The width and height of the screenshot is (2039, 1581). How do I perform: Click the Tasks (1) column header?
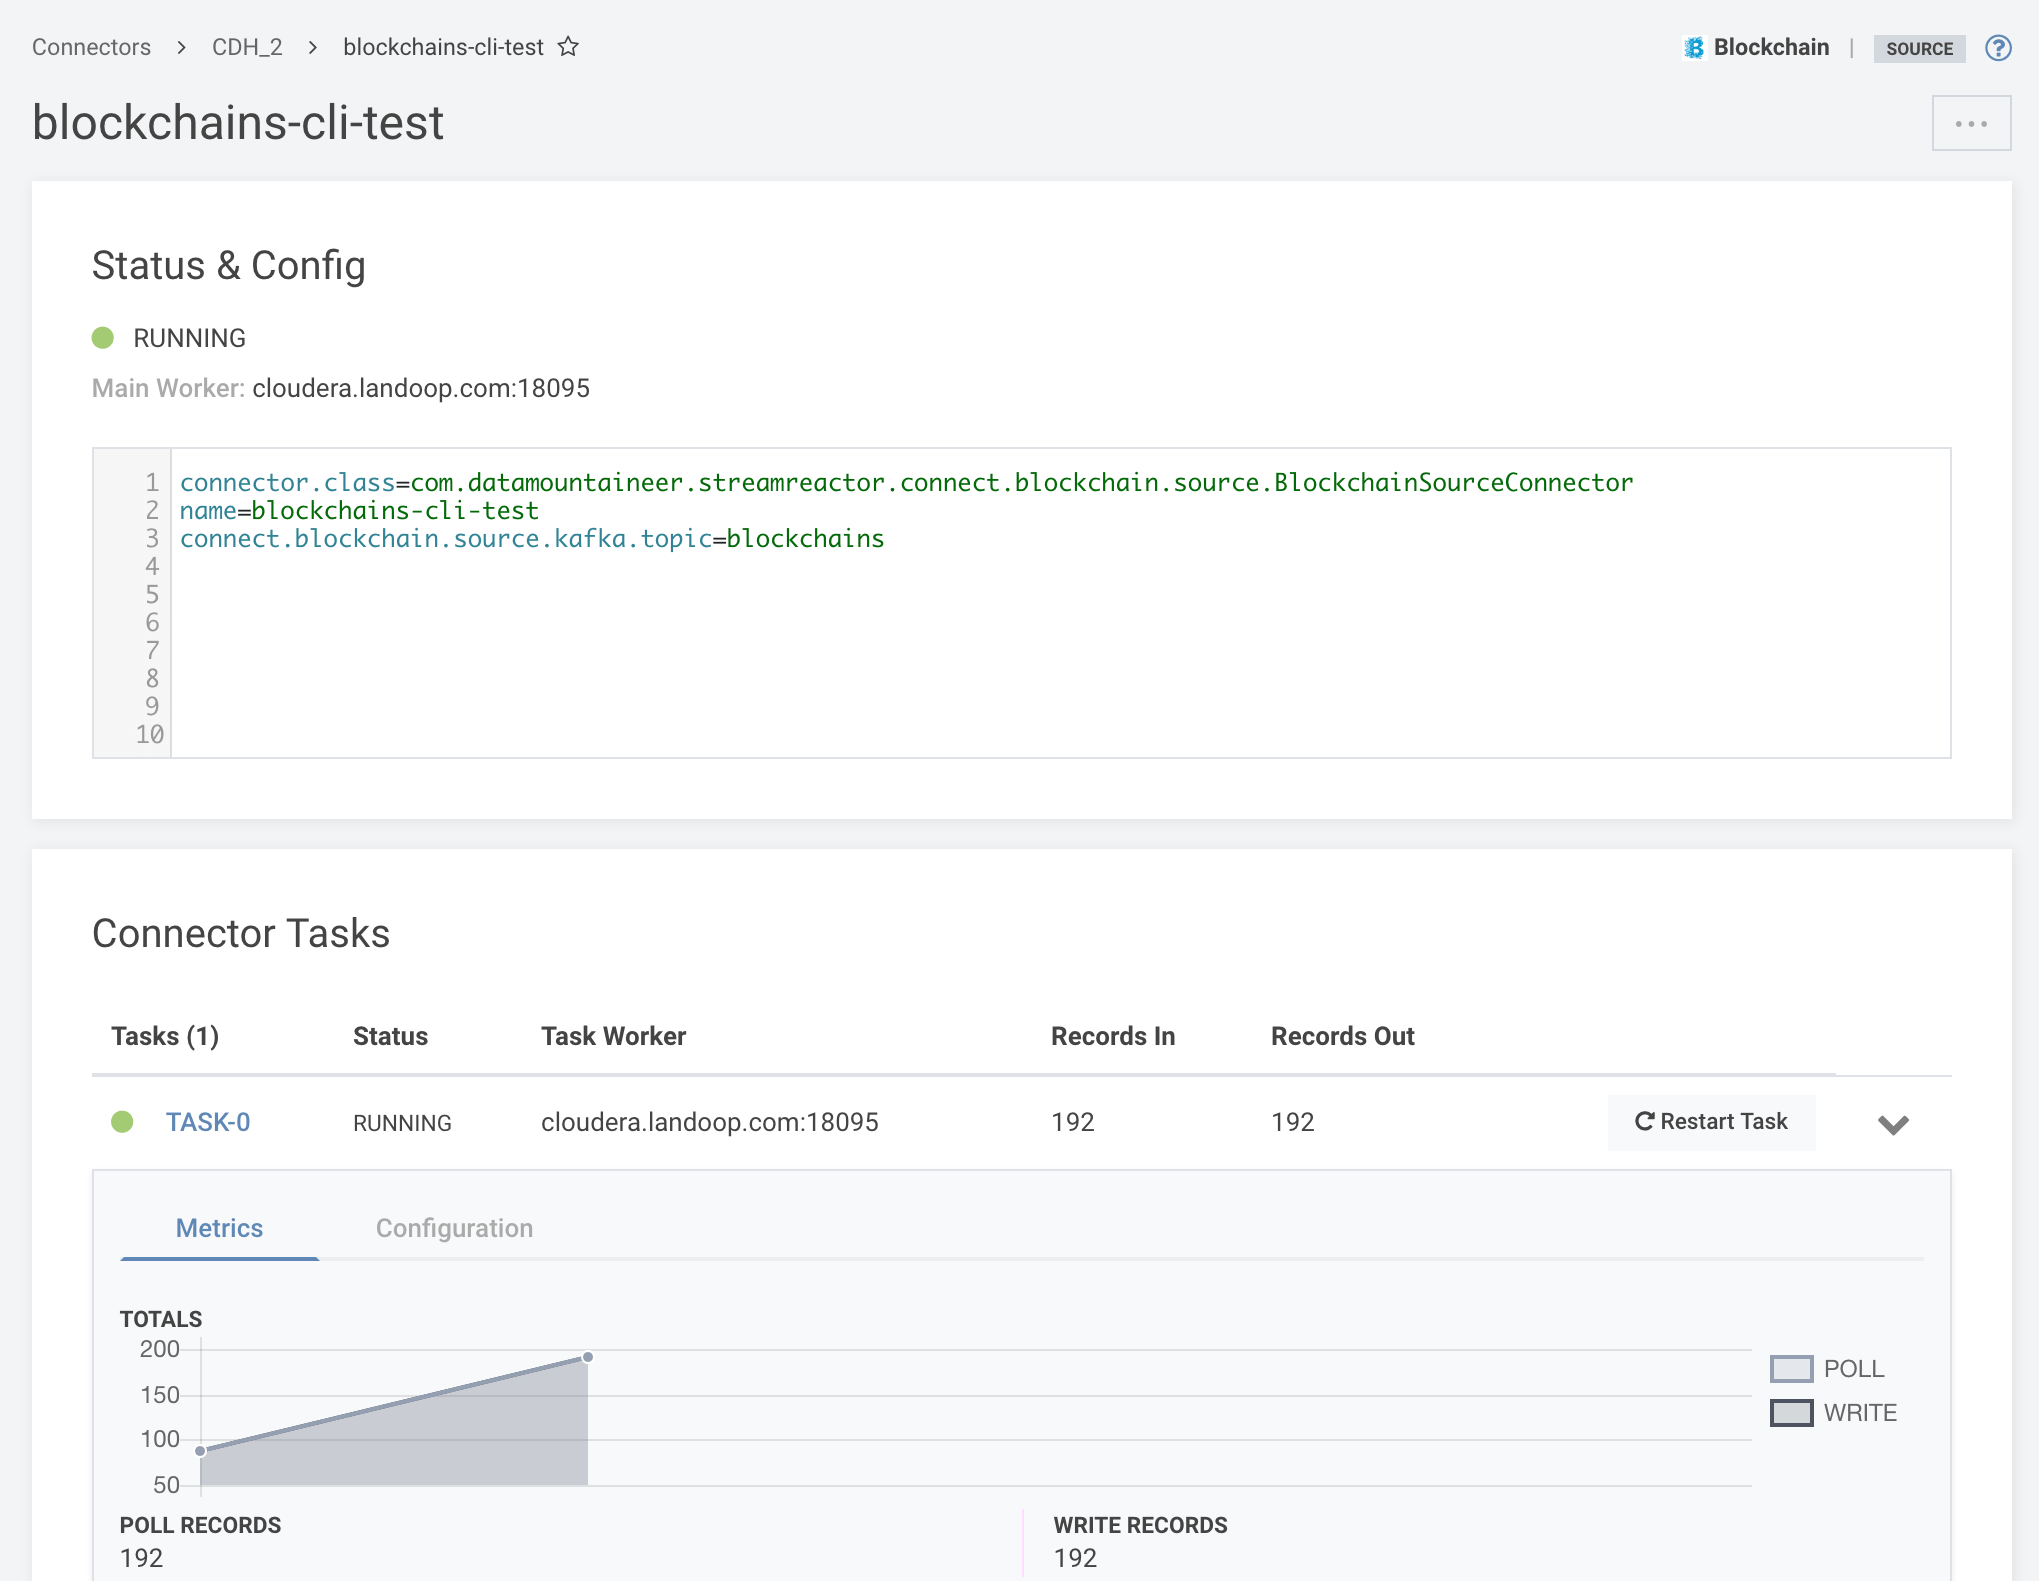click(x=165, y=1036)
